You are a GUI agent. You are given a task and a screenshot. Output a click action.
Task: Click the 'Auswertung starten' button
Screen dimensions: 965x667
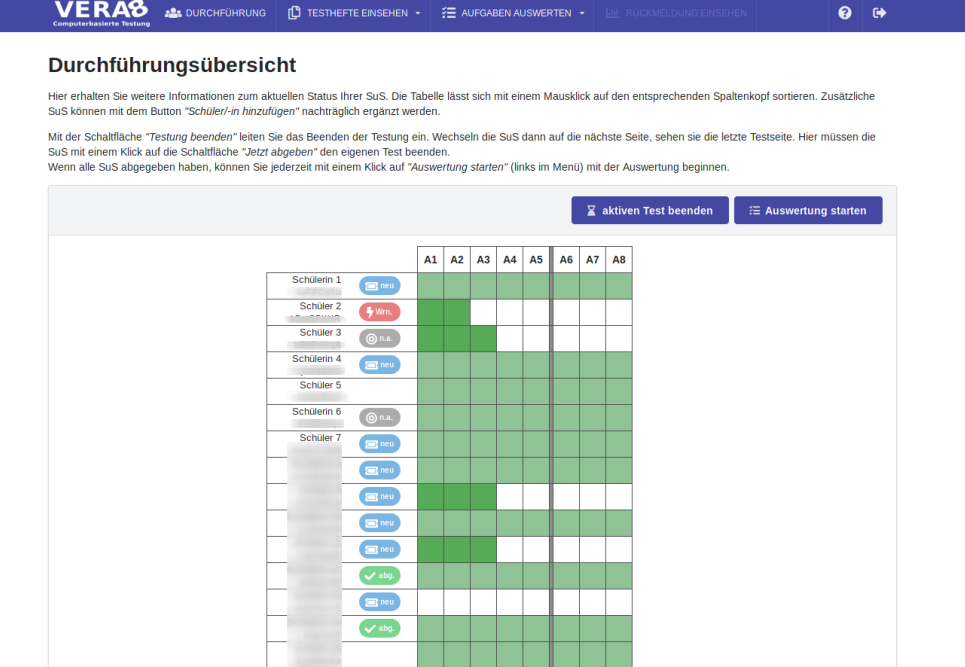click(x=808, y=211)
